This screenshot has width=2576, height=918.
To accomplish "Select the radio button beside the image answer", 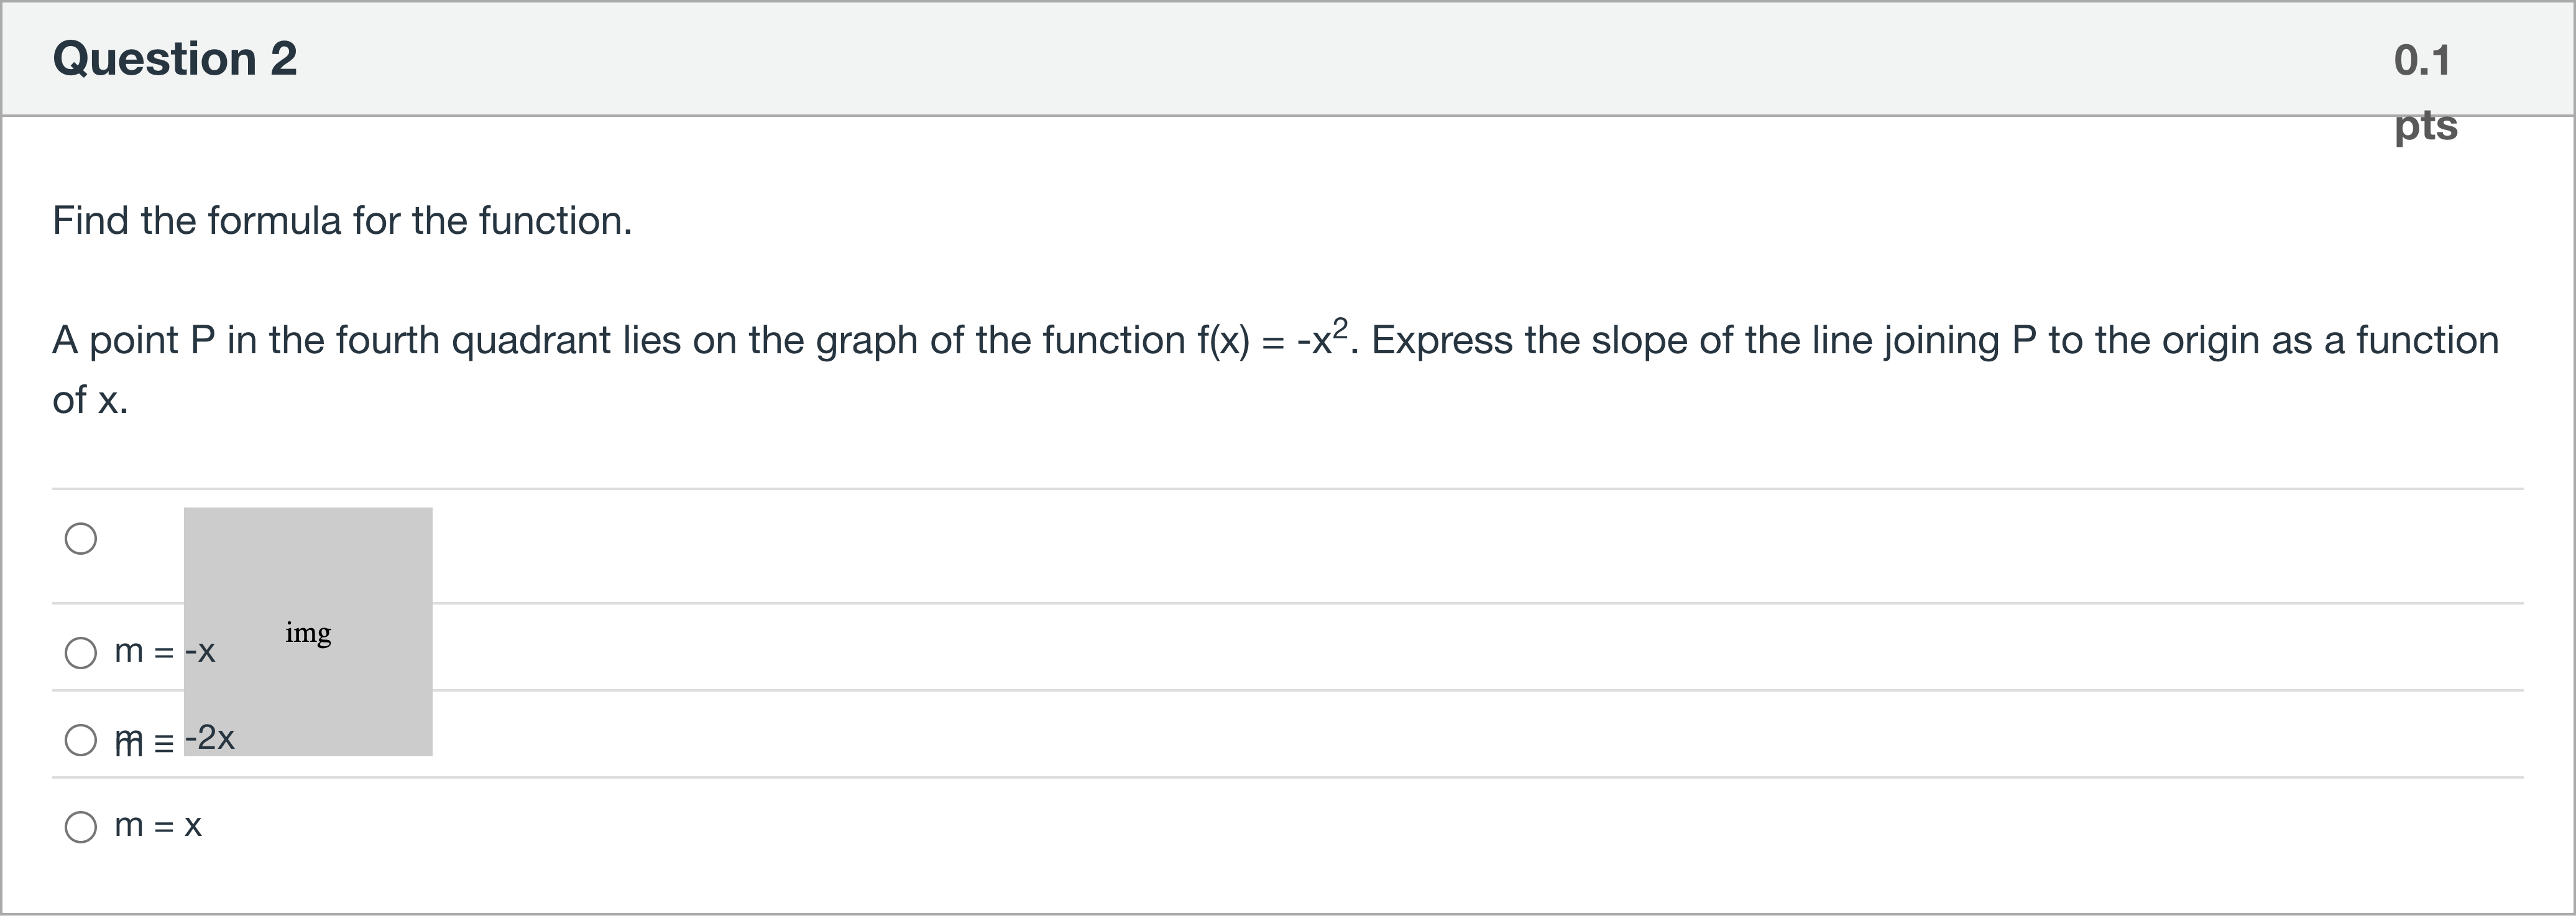I will coord(81,539).
